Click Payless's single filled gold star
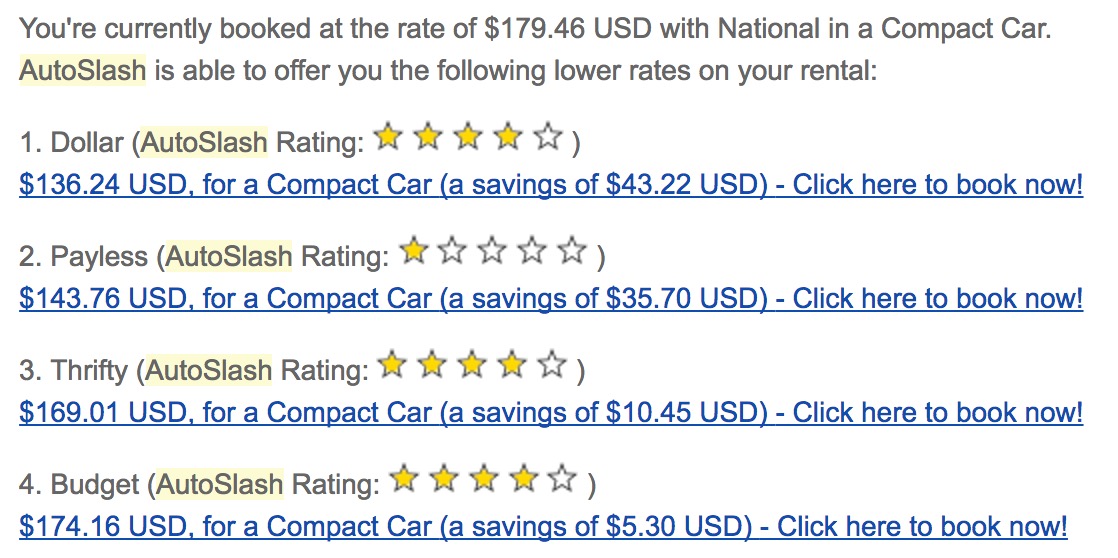Screen dimensions: 1118x558 pos(412,252)
